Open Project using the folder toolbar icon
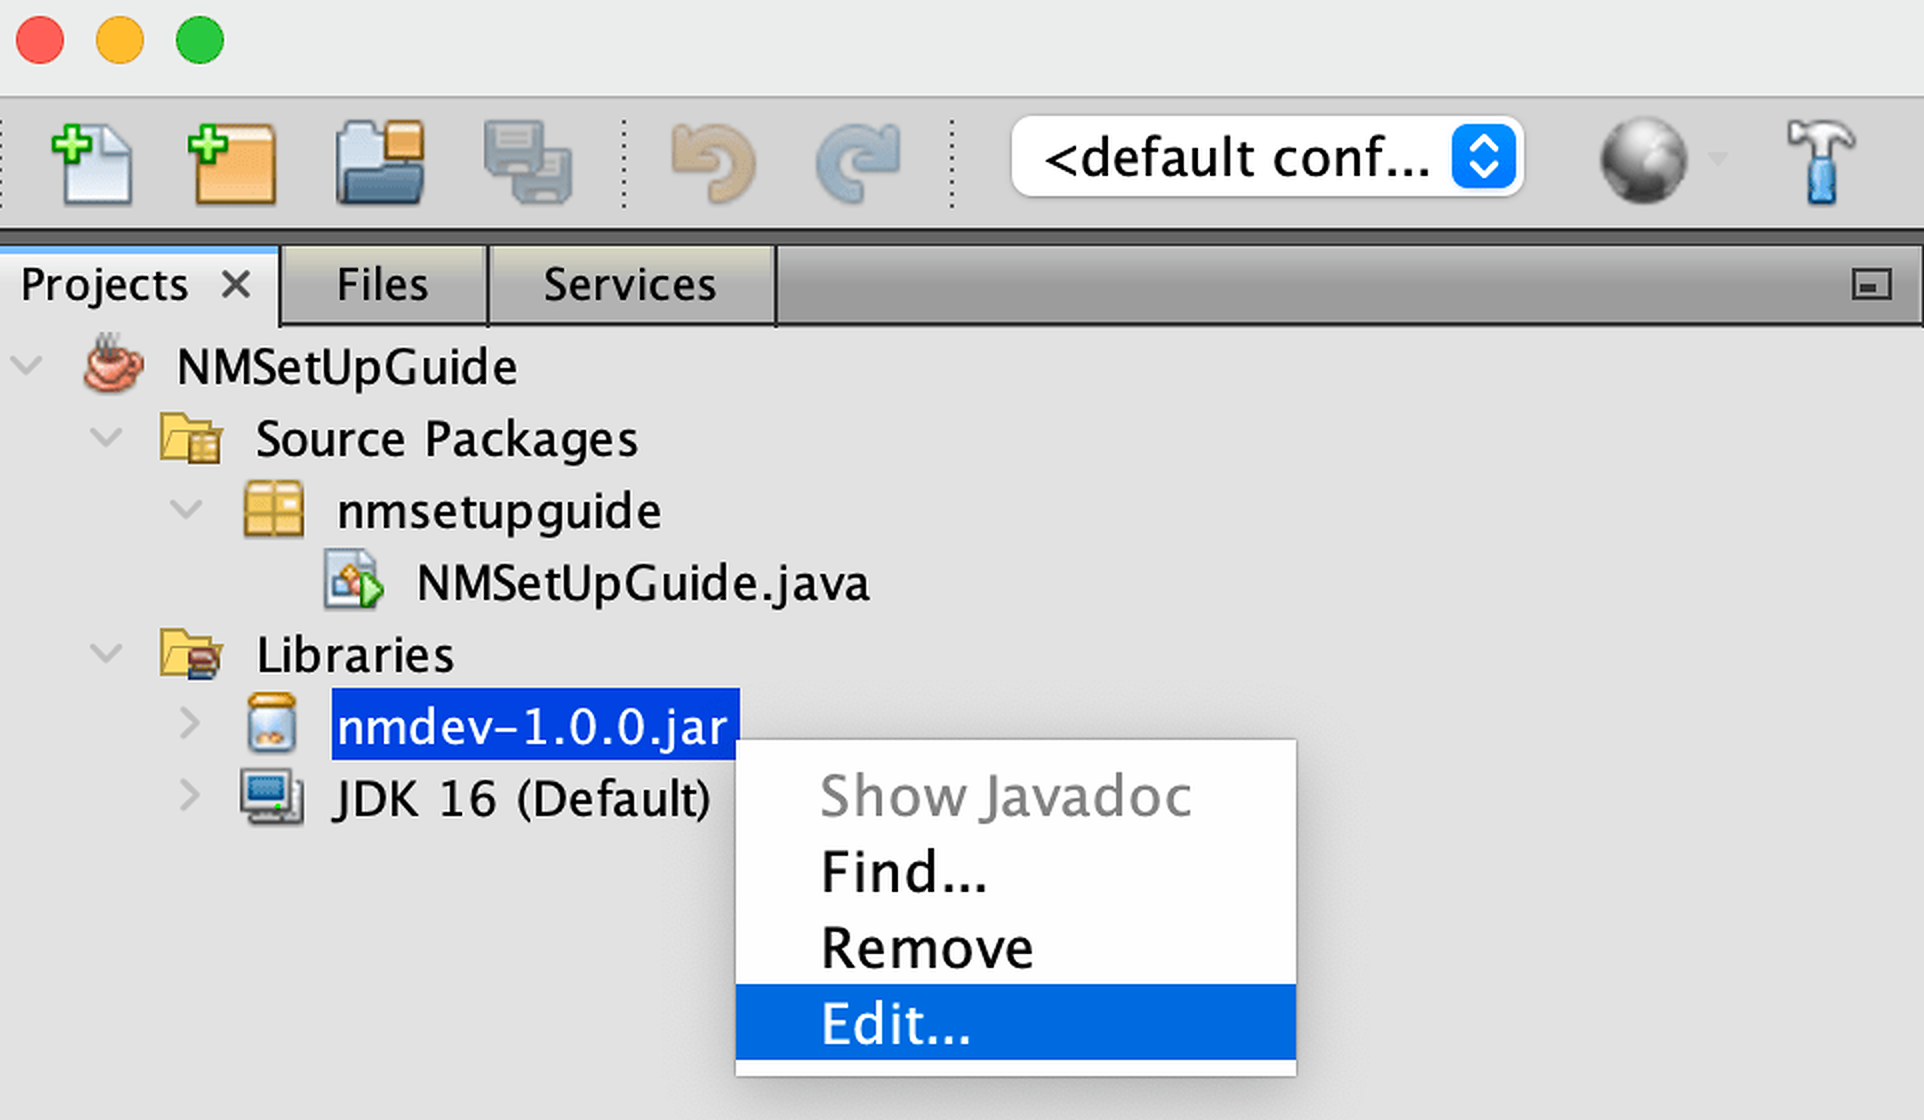 pos(380,163)
